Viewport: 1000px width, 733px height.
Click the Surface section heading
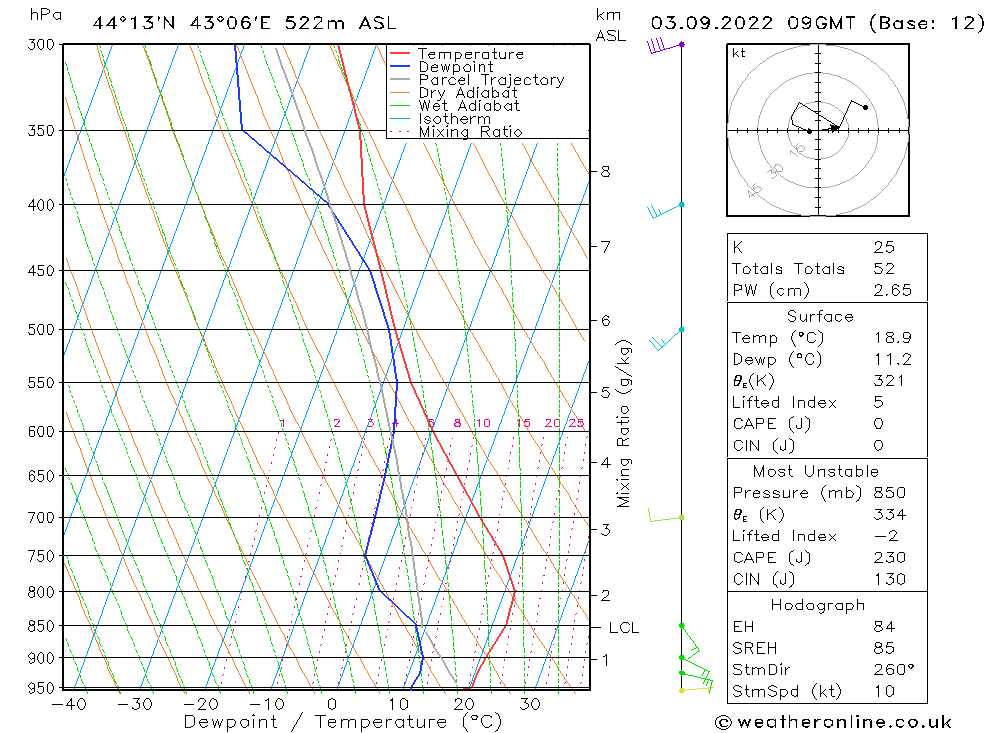tap(820, 316)
